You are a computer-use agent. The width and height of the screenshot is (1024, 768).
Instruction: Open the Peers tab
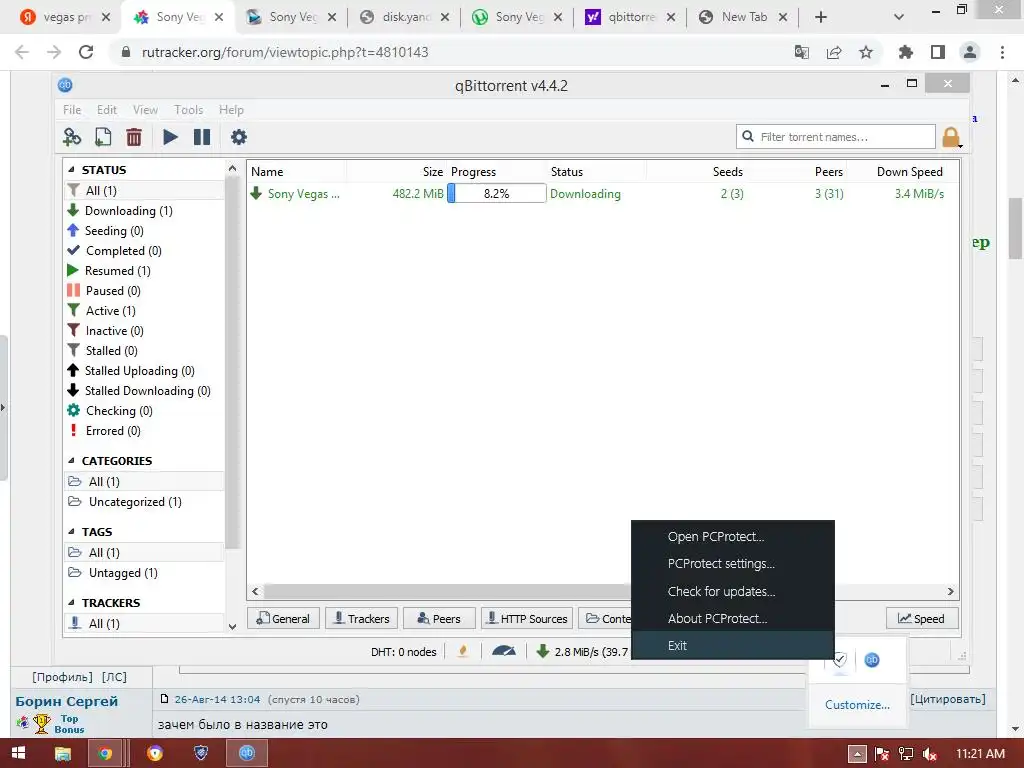(x=439, y=618)
